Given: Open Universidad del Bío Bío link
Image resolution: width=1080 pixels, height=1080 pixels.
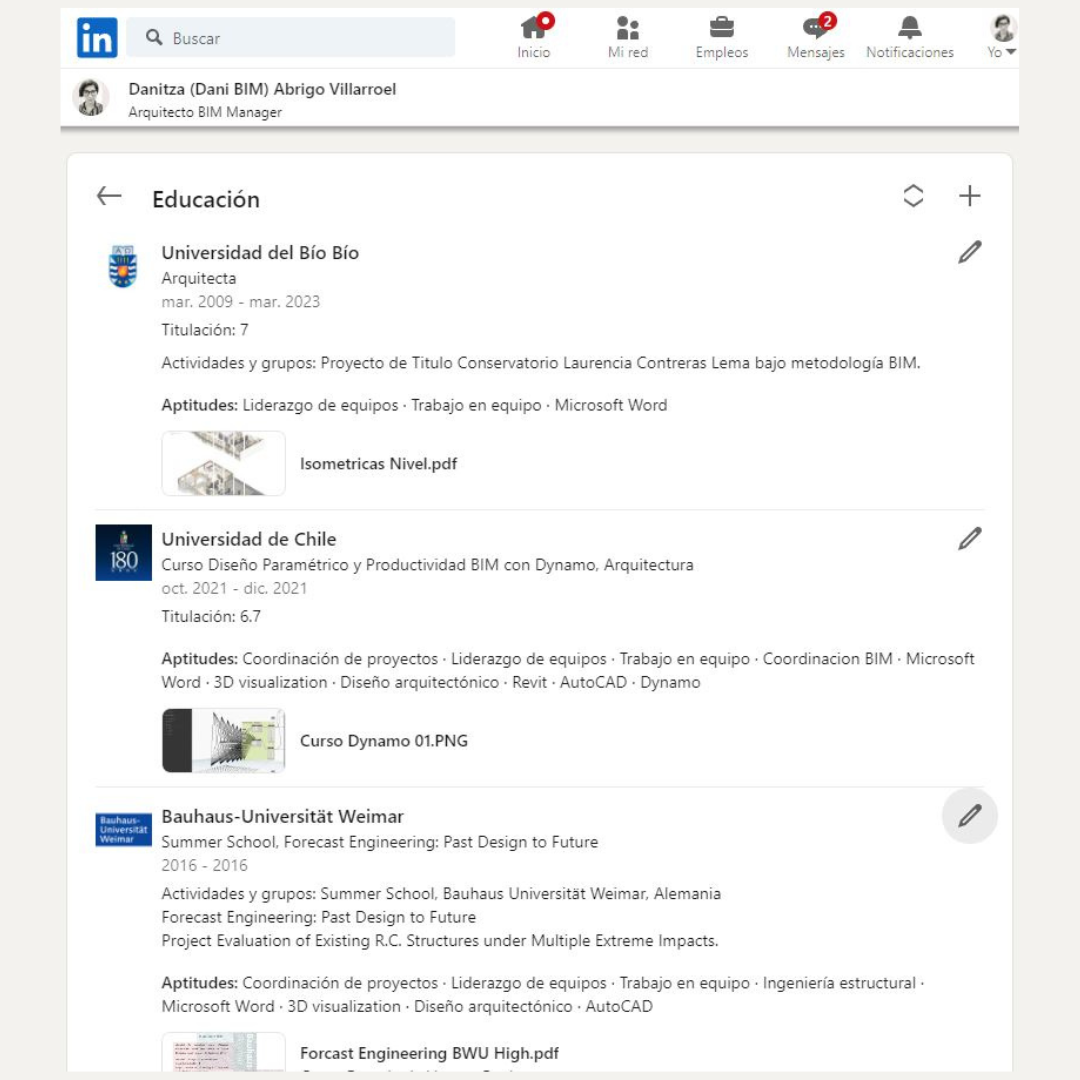Looking at the screenshot, I should [260, 253].
